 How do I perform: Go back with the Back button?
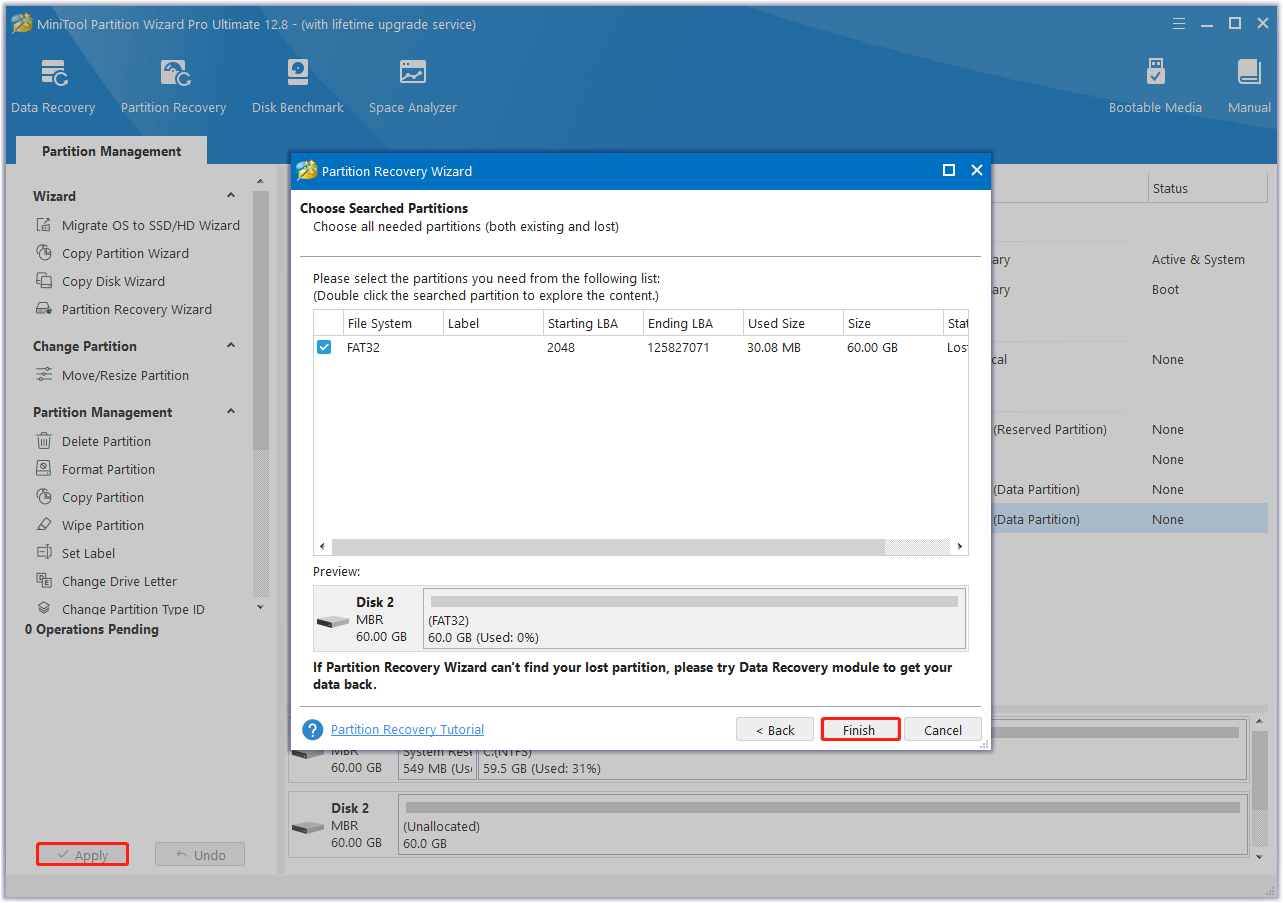775,730
